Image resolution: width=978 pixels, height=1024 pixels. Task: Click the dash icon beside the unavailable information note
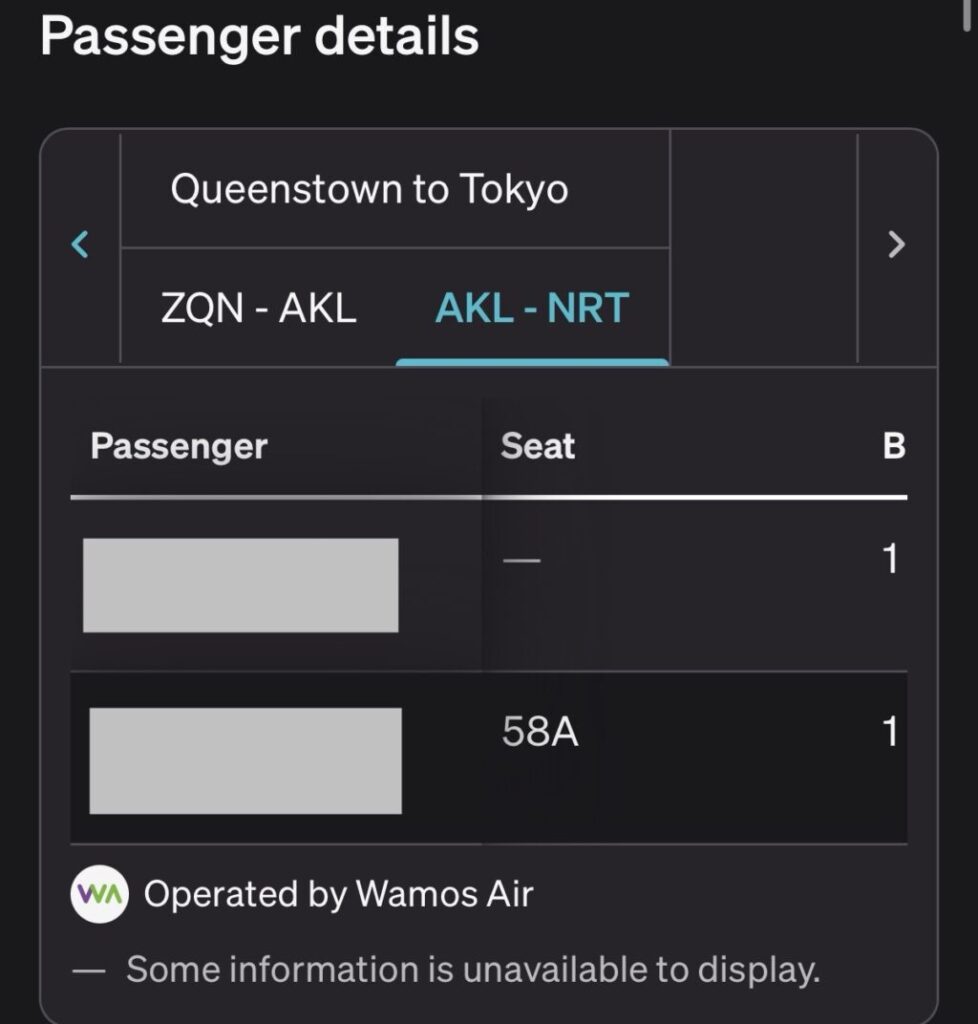(89, 969)
